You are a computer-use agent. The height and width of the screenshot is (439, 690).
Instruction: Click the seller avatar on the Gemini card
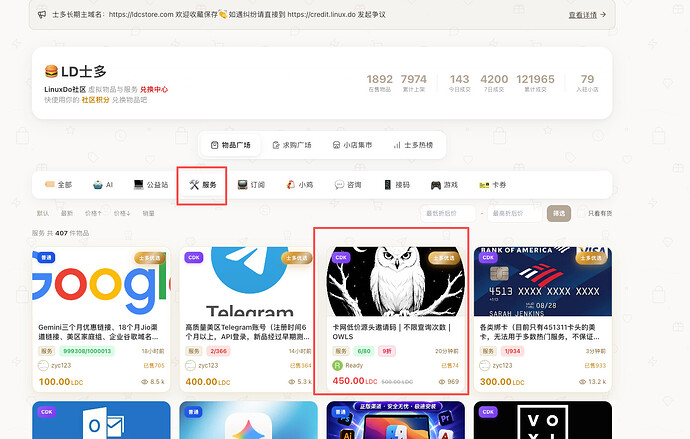(43, 366)
